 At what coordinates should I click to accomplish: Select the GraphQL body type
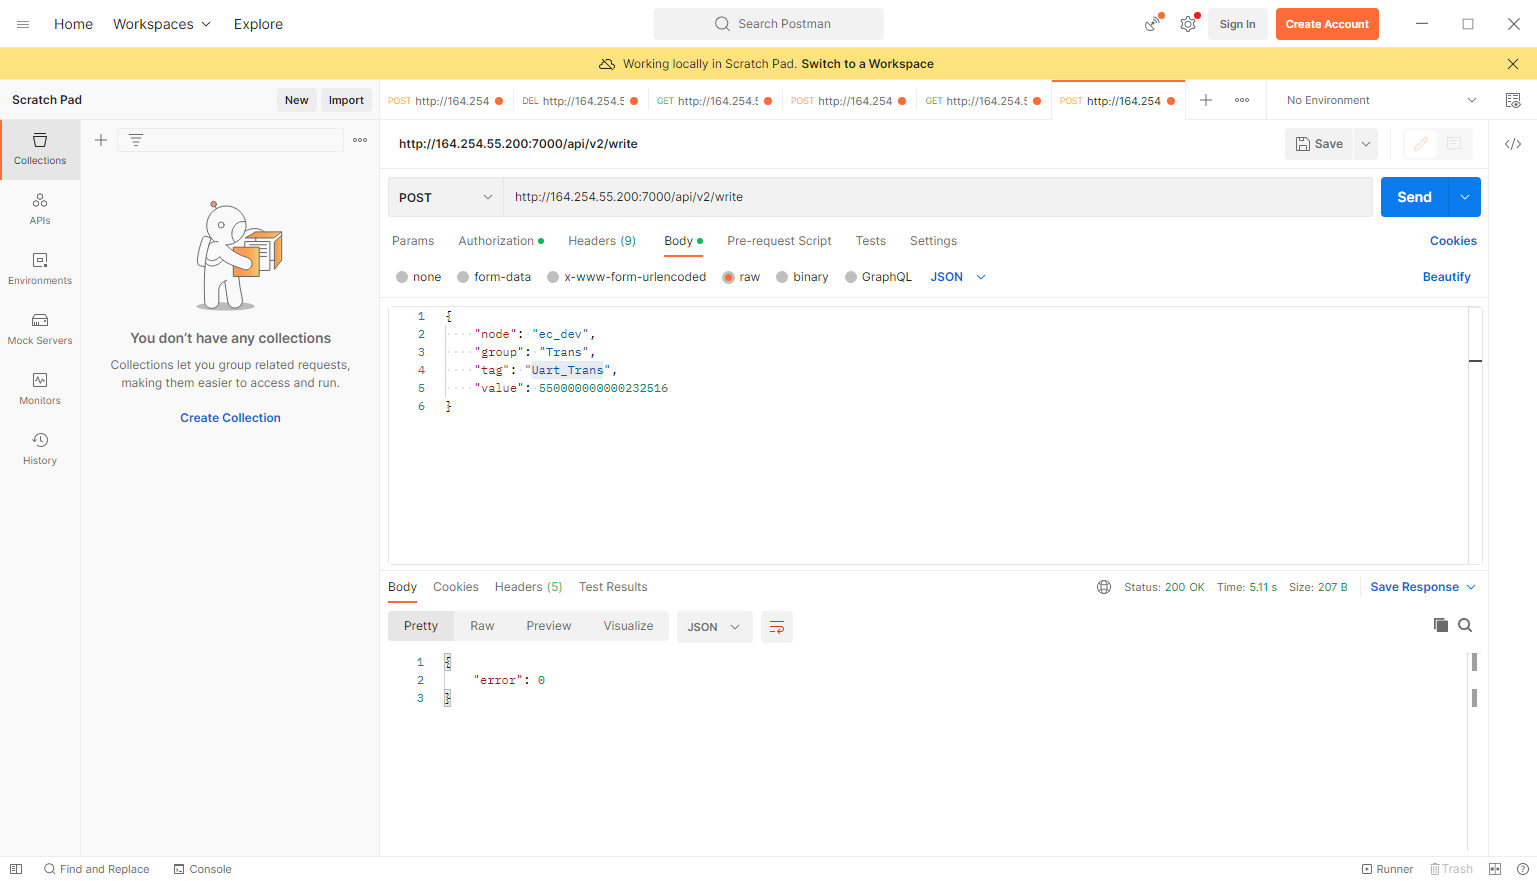(878, 277)
